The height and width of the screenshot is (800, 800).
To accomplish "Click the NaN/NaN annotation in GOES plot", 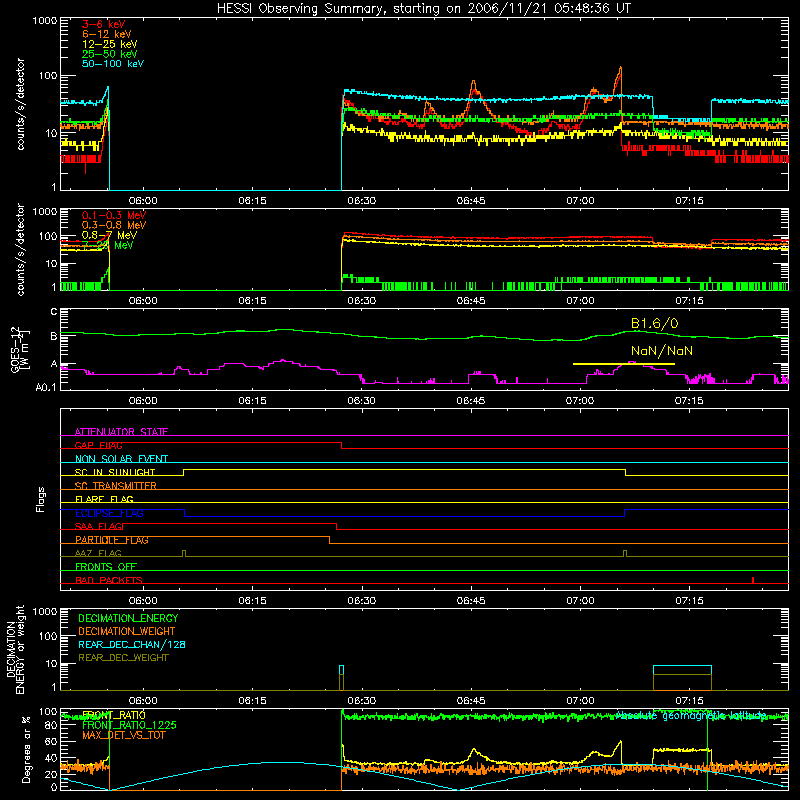I will (x=662, y=351).
